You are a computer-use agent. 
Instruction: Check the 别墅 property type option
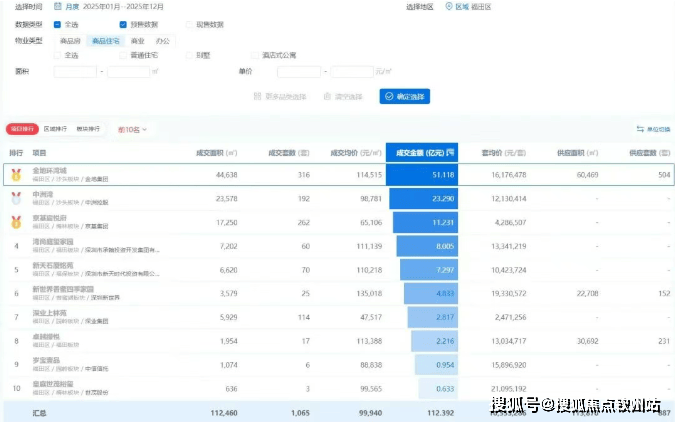(x=190, y=56)
